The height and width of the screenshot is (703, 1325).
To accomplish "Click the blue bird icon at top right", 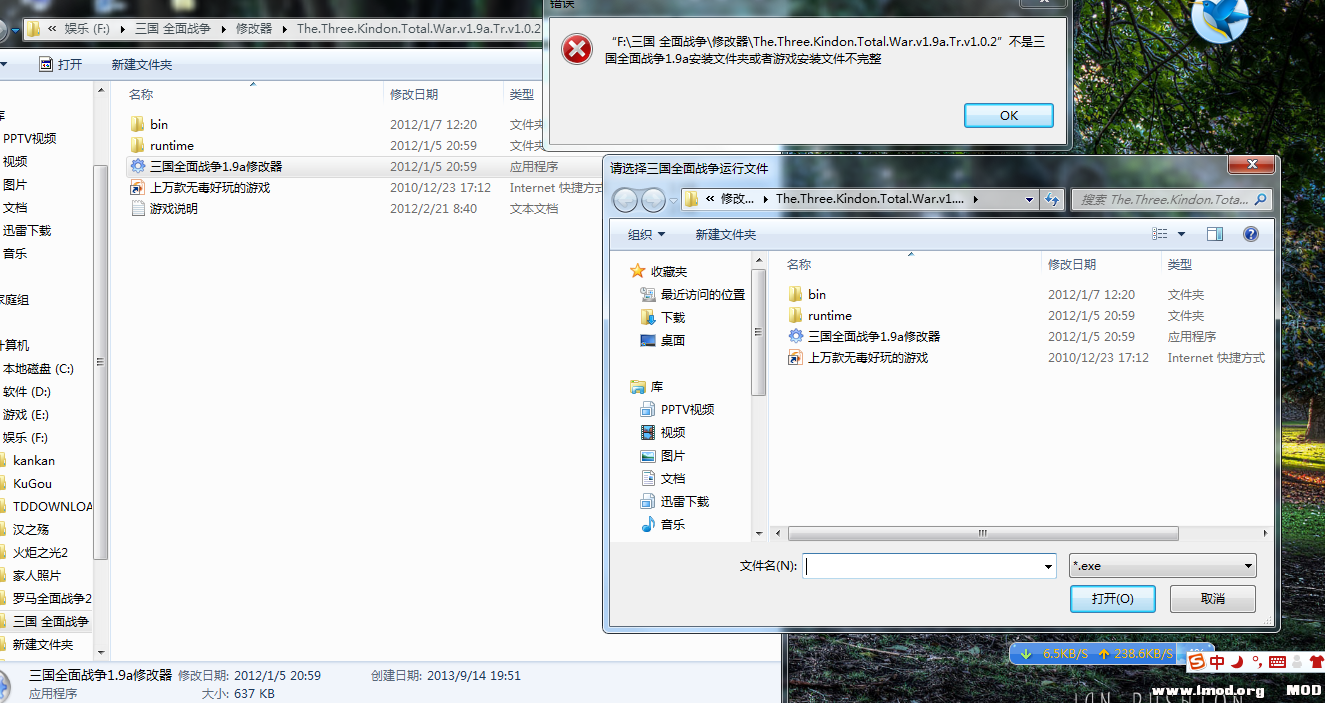I will click(1222, 24).
